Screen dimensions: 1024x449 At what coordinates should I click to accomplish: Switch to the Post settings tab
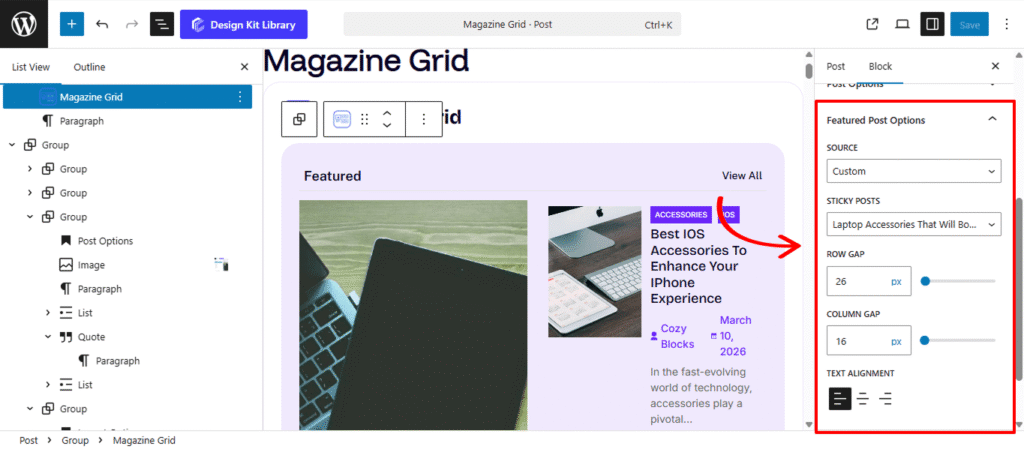click(835, 66)
